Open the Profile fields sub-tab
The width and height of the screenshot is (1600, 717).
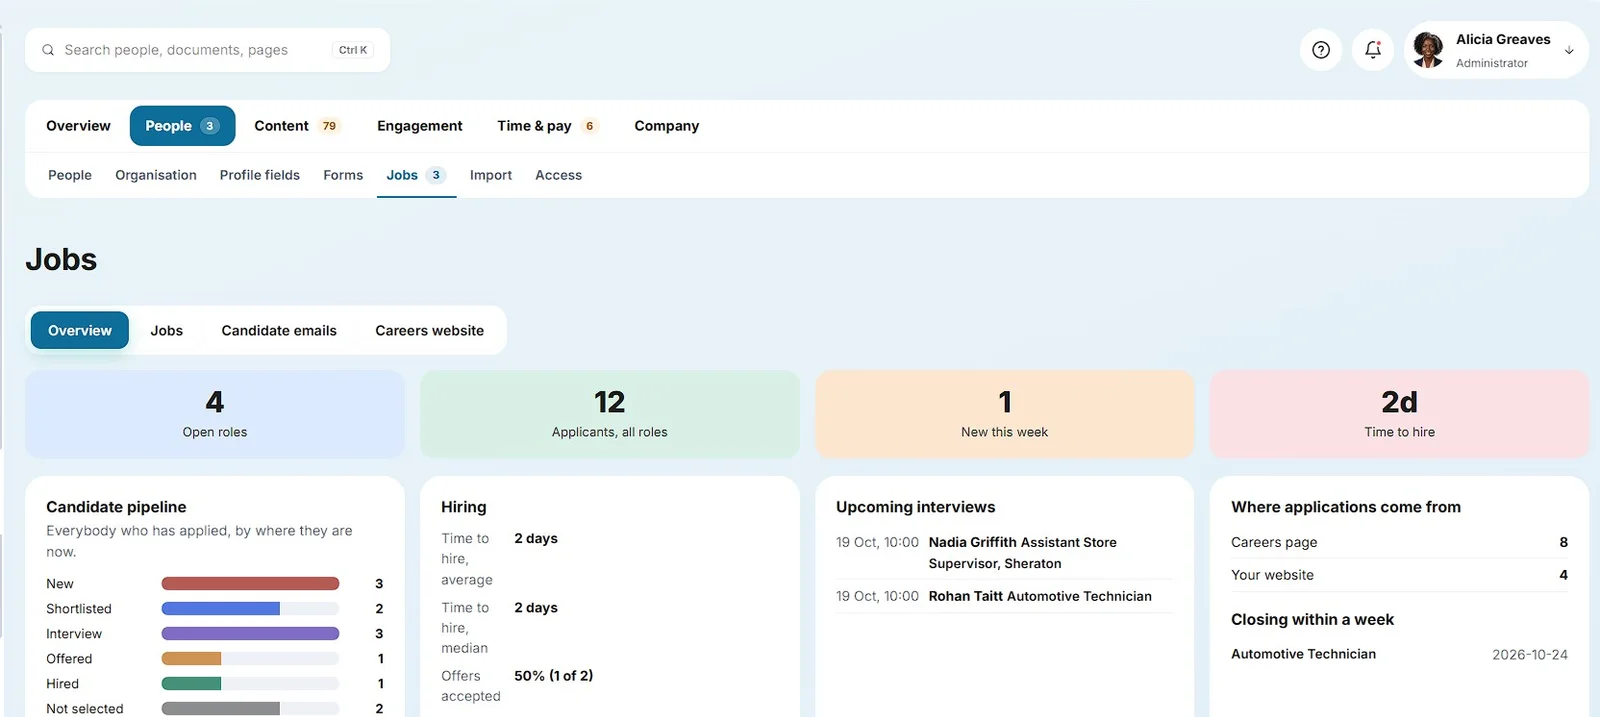click(x=260, y=175)
